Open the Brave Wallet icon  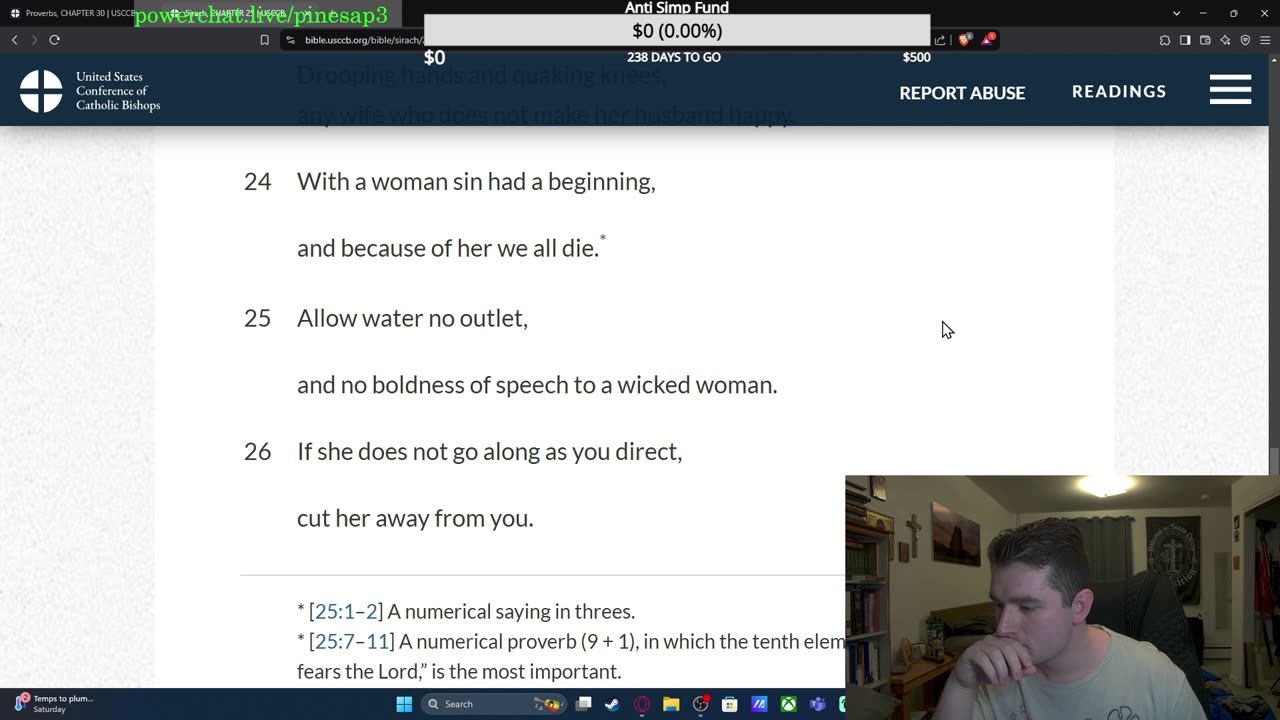coord(1205,40)
